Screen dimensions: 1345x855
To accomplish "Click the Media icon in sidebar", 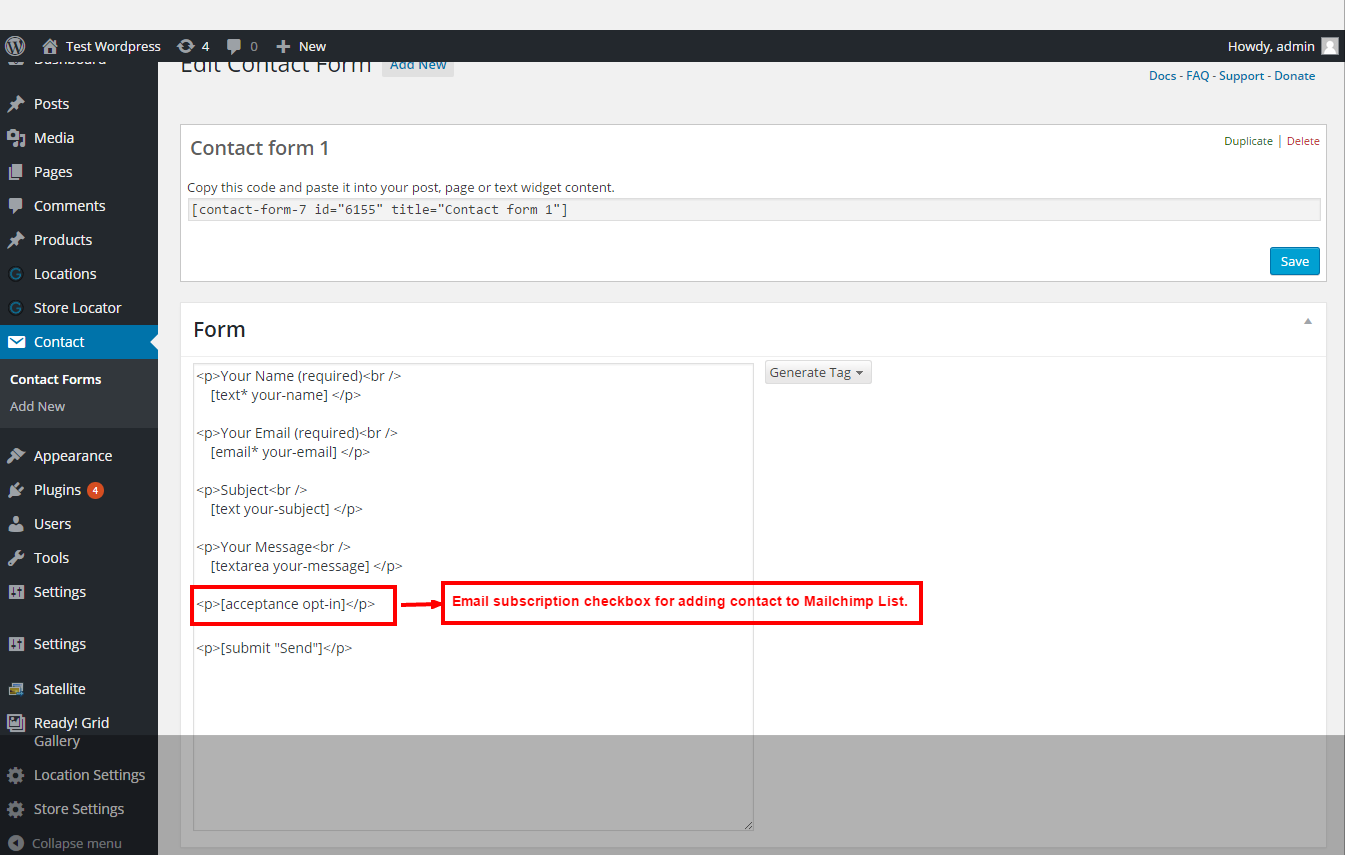I will 16,138.
